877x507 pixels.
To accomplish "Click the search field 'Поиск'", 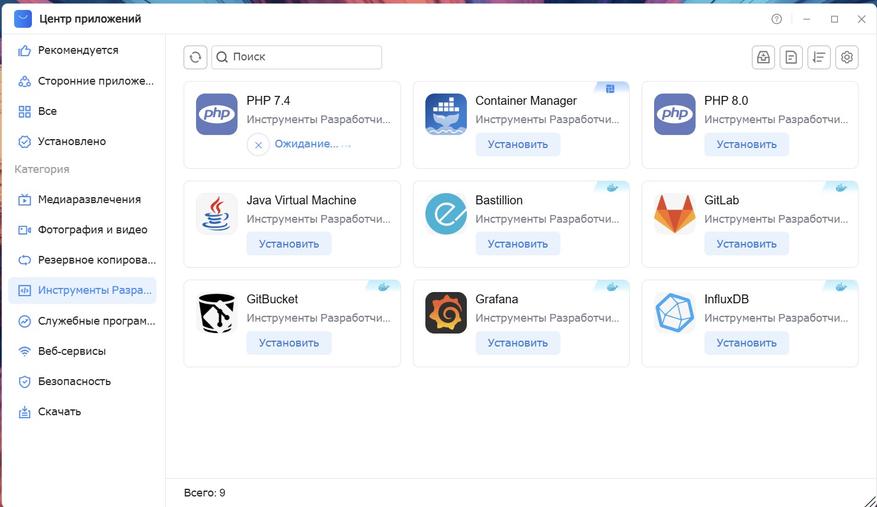I will [296, 57].
